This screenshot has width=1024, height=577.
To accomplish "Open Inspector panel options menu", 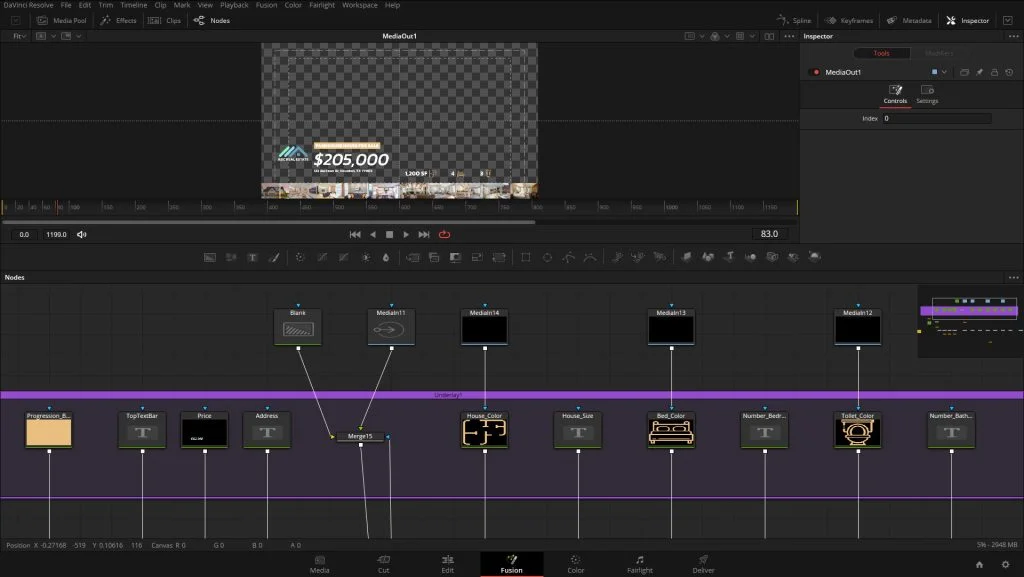I will coord(1014,37).
